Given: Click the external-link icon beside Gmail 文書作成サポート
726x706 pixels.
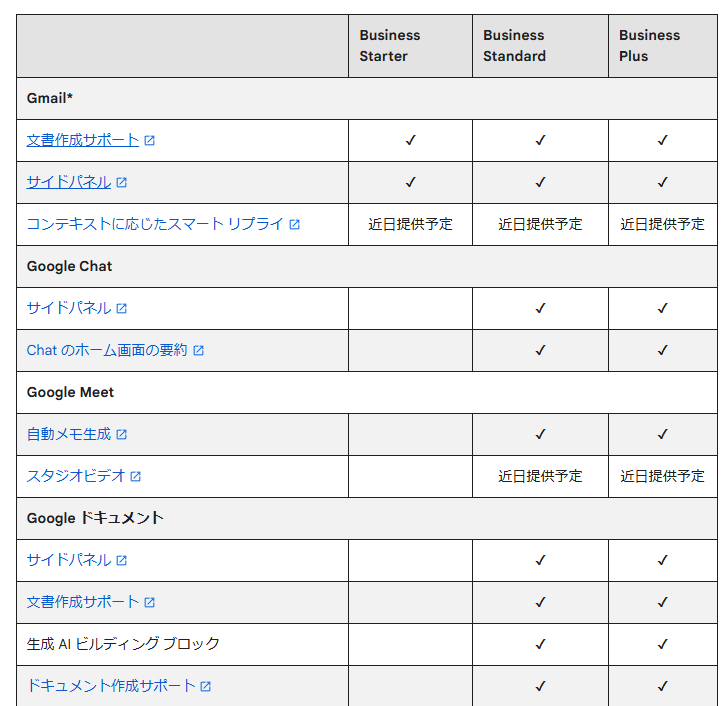Looking at the screenshot, I should coord(150,140).
